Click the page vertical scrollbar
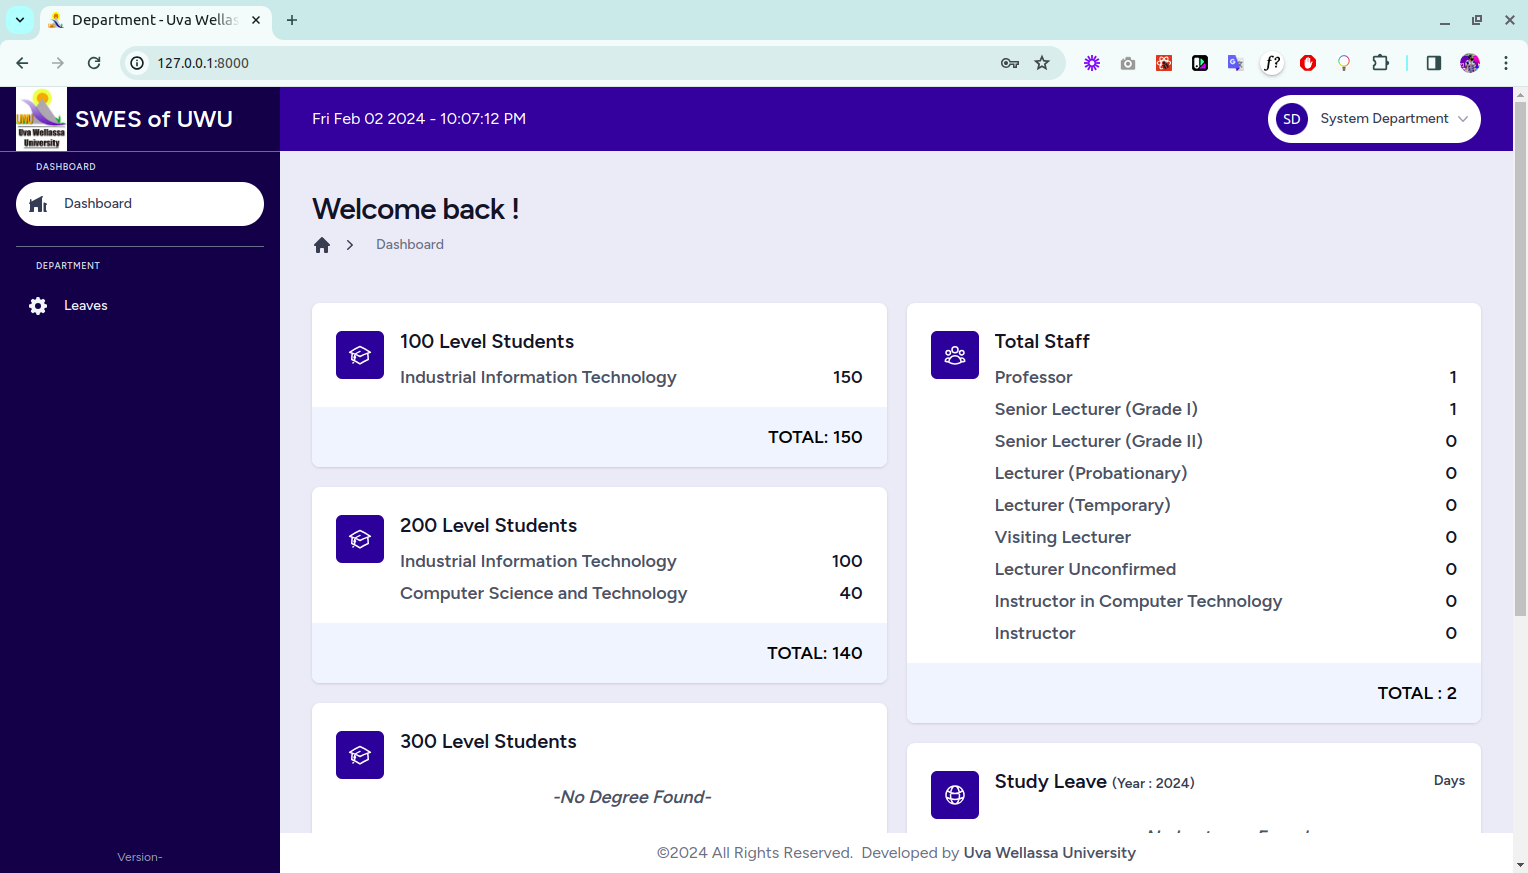Image resolution: width=1528 pixels, height=873 pixels. tap(1520, 400)
